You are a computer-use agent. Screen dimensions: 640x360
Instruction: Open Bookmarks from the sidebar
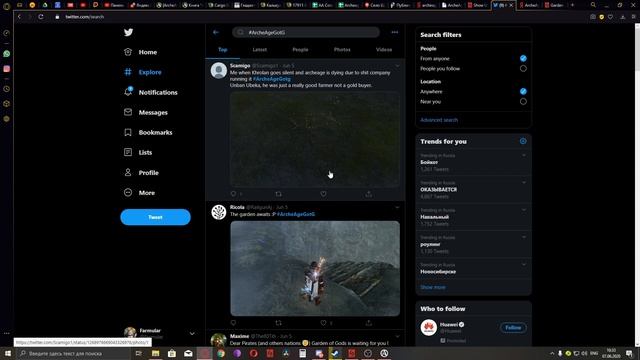point(148,132)
